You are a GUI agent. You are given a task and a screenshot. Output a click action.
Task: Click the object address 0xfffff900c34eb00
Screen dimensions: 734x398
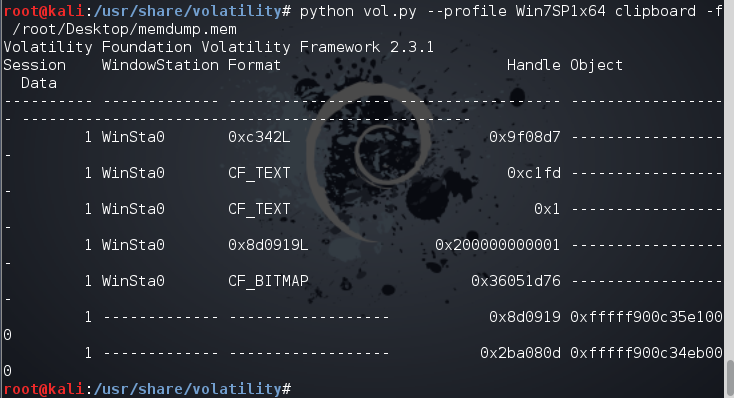(x=646, y=354)
